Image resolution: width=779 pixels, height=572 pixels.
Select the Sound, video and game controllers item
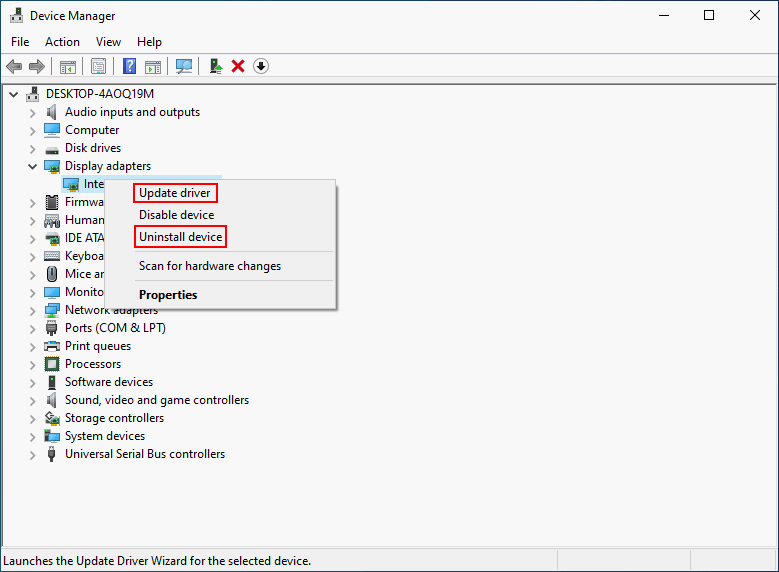click(x=157, y=400)
